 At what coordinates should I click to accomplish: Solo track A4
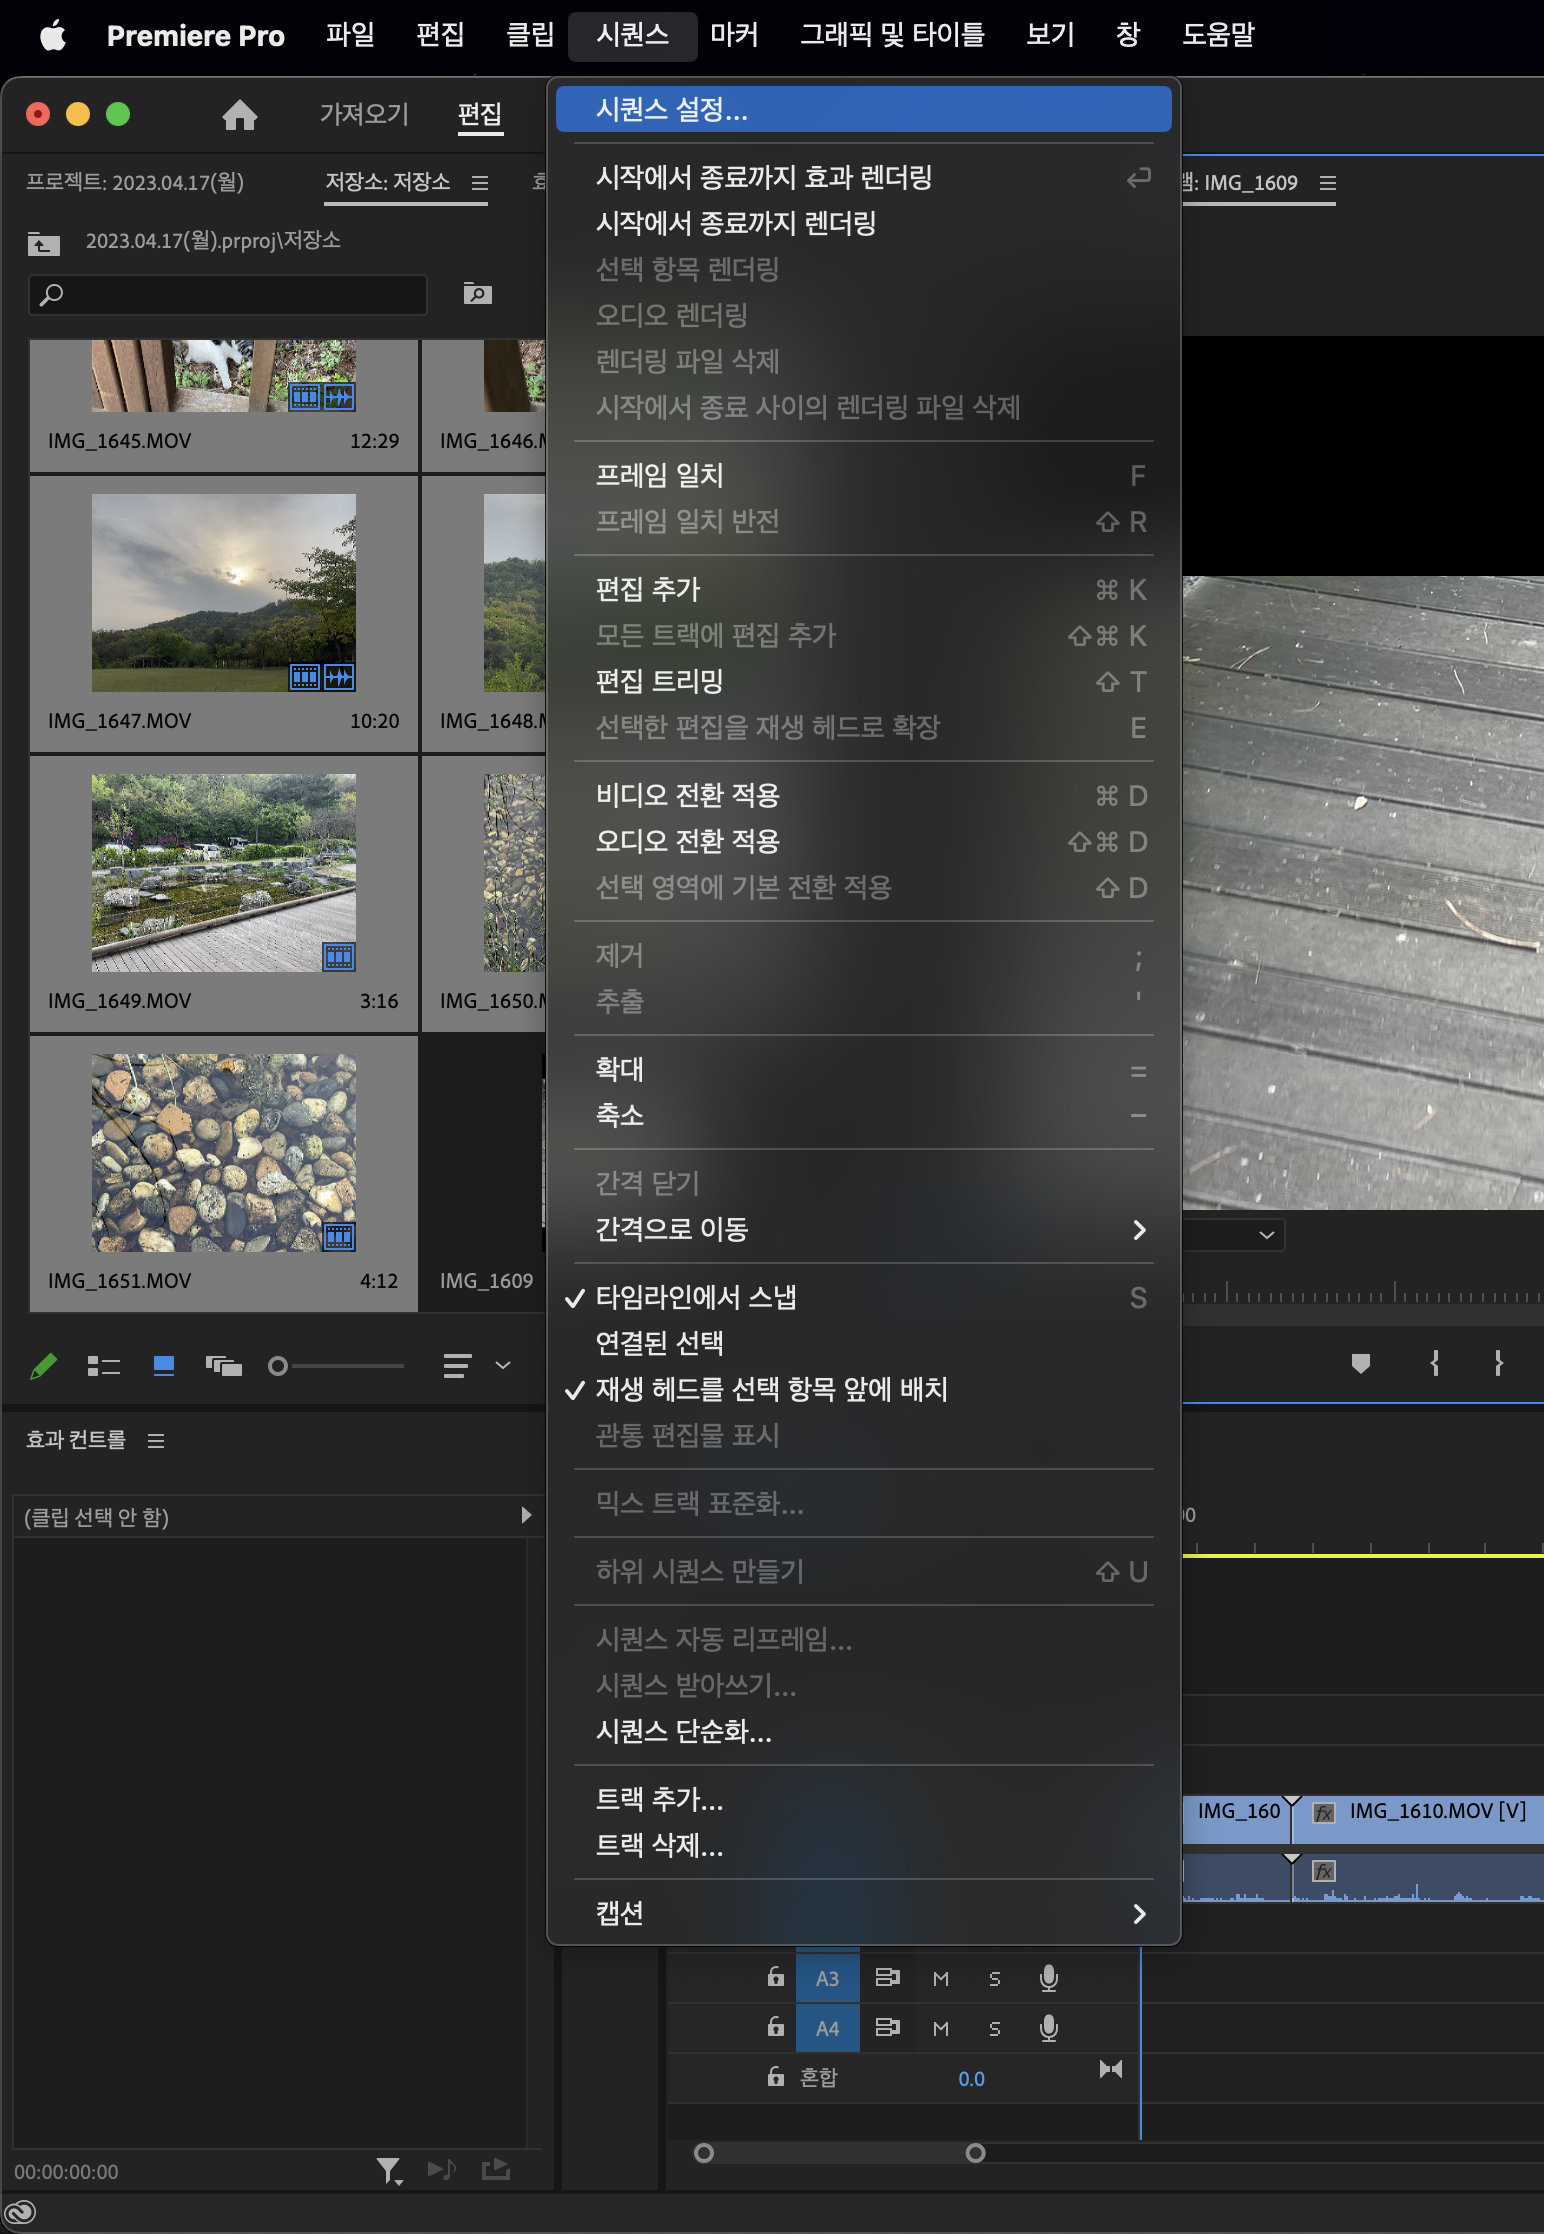995,2028
